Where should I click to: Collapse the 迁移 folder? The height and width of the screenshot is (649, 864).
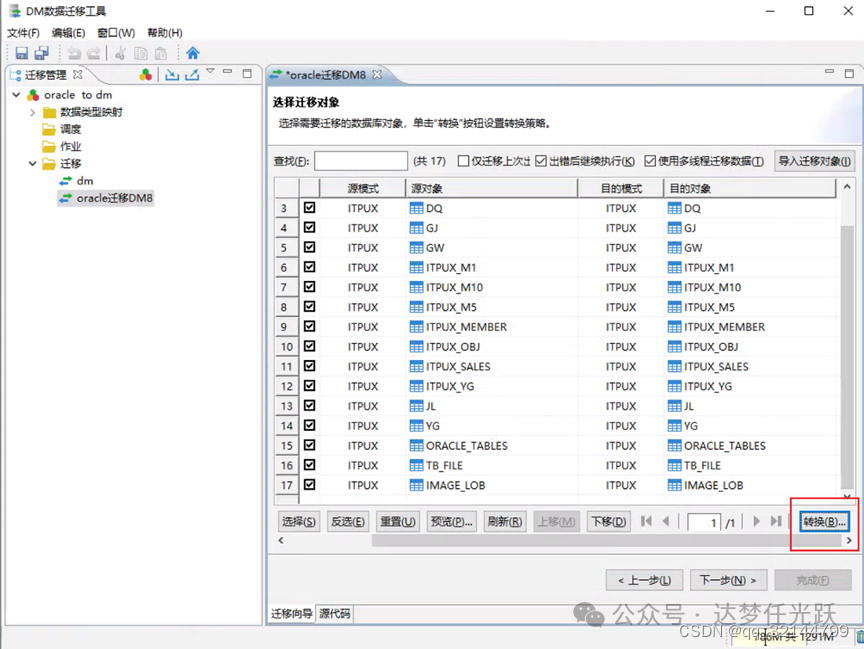coord(33,164)
